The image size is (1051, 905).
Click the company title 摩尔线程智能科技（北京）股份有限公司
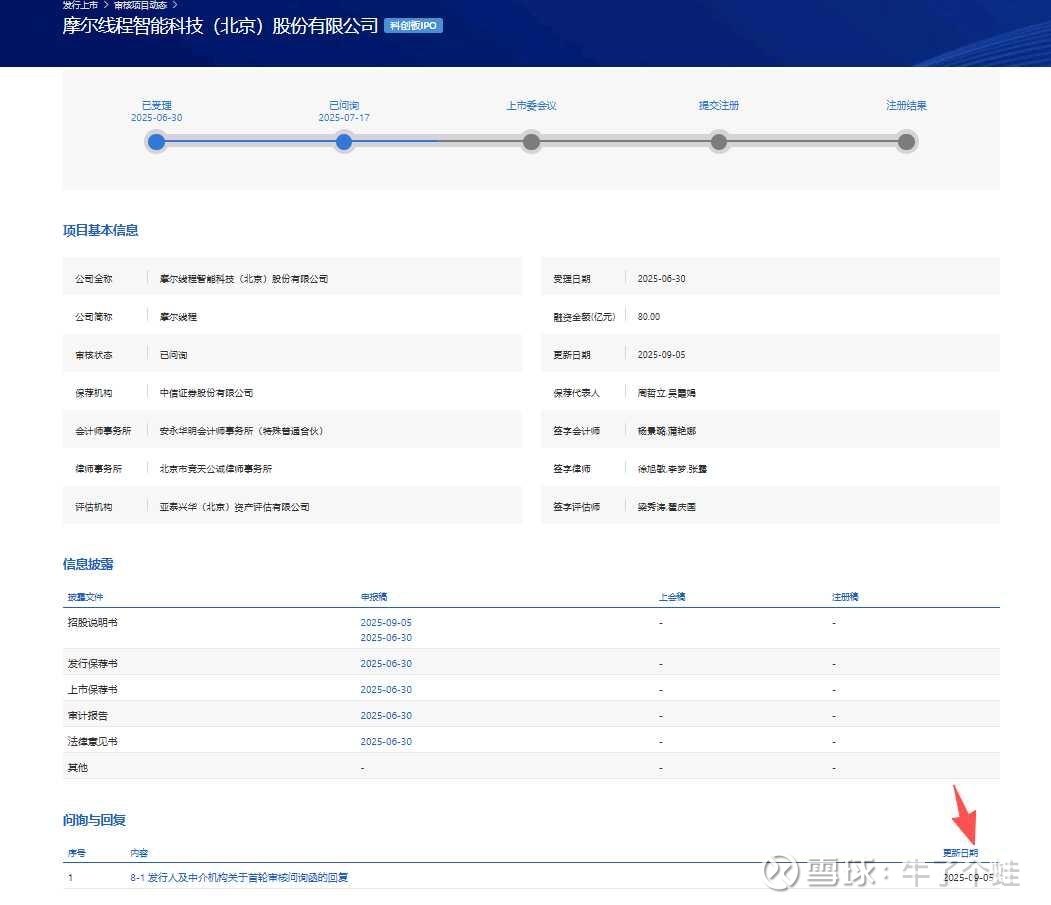221,25
